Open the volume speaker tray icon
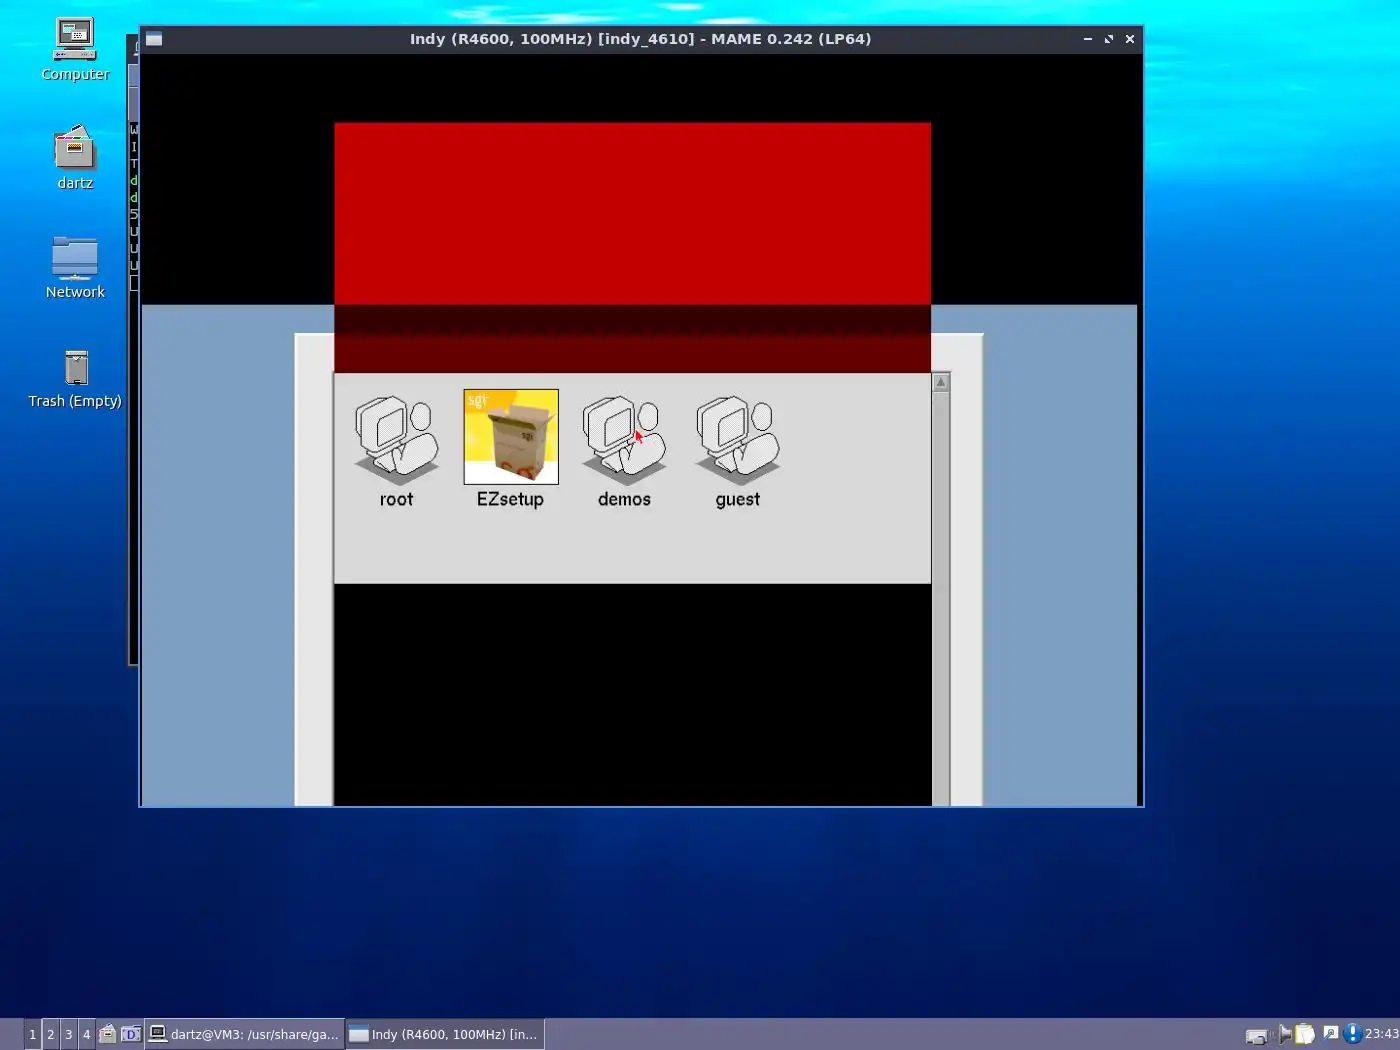 click(1284, 1034)
